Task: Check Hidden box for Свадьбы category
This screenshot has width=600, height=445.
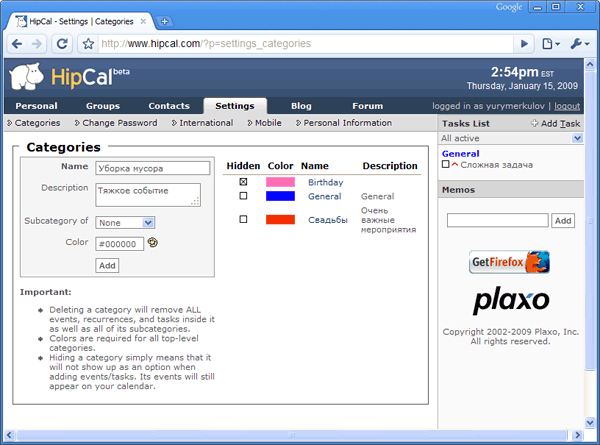Action: [x=243, y=219]
